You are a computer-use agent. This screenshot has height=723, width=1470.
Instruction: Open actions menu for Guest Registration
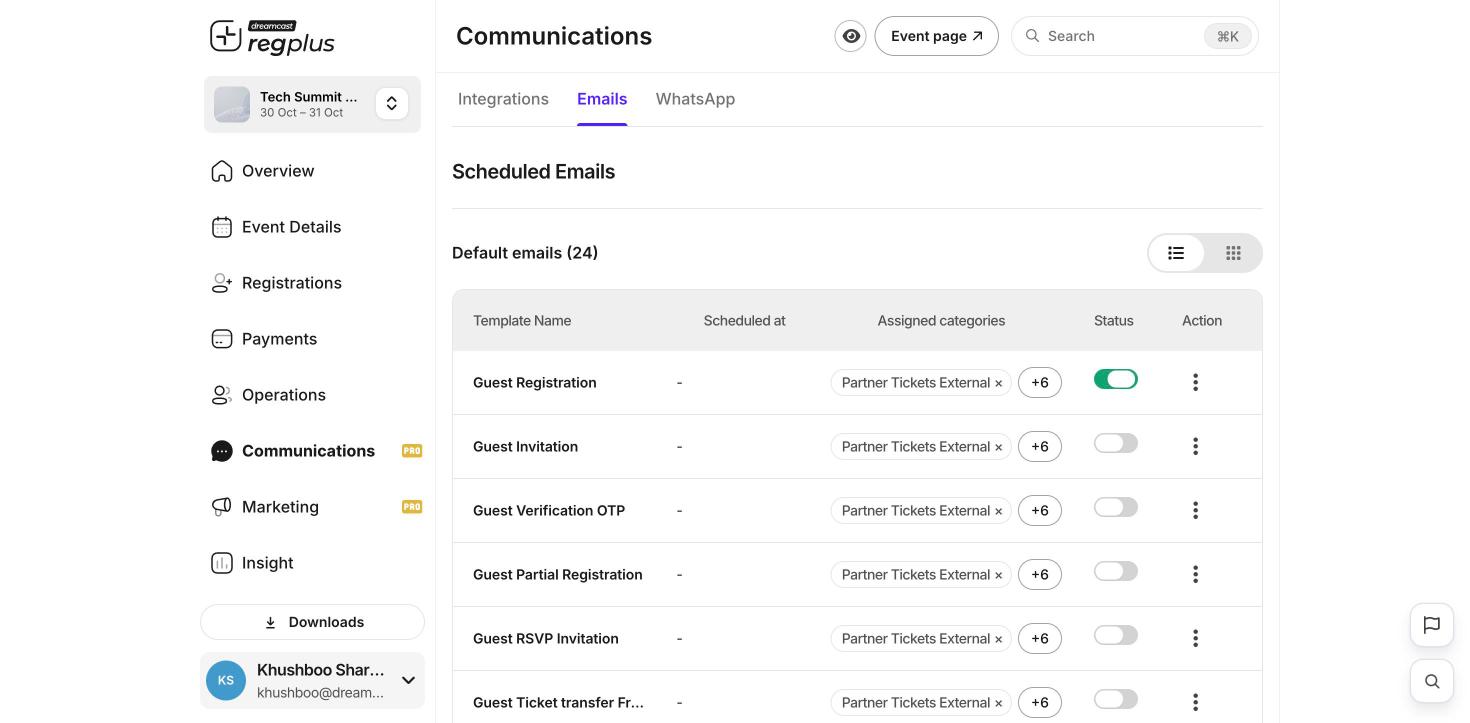coord(1195,382)
